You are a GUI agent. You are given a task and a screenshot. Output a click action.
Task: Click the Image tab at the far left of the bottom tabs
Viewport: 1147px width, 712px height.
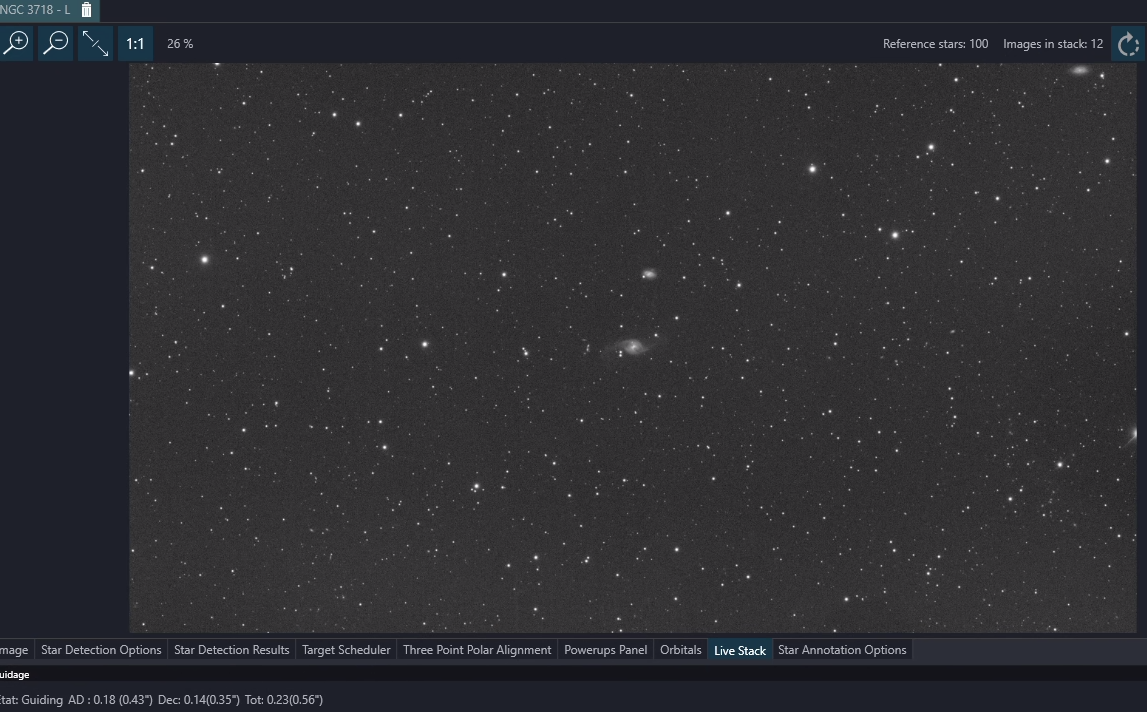coord(15,650)
